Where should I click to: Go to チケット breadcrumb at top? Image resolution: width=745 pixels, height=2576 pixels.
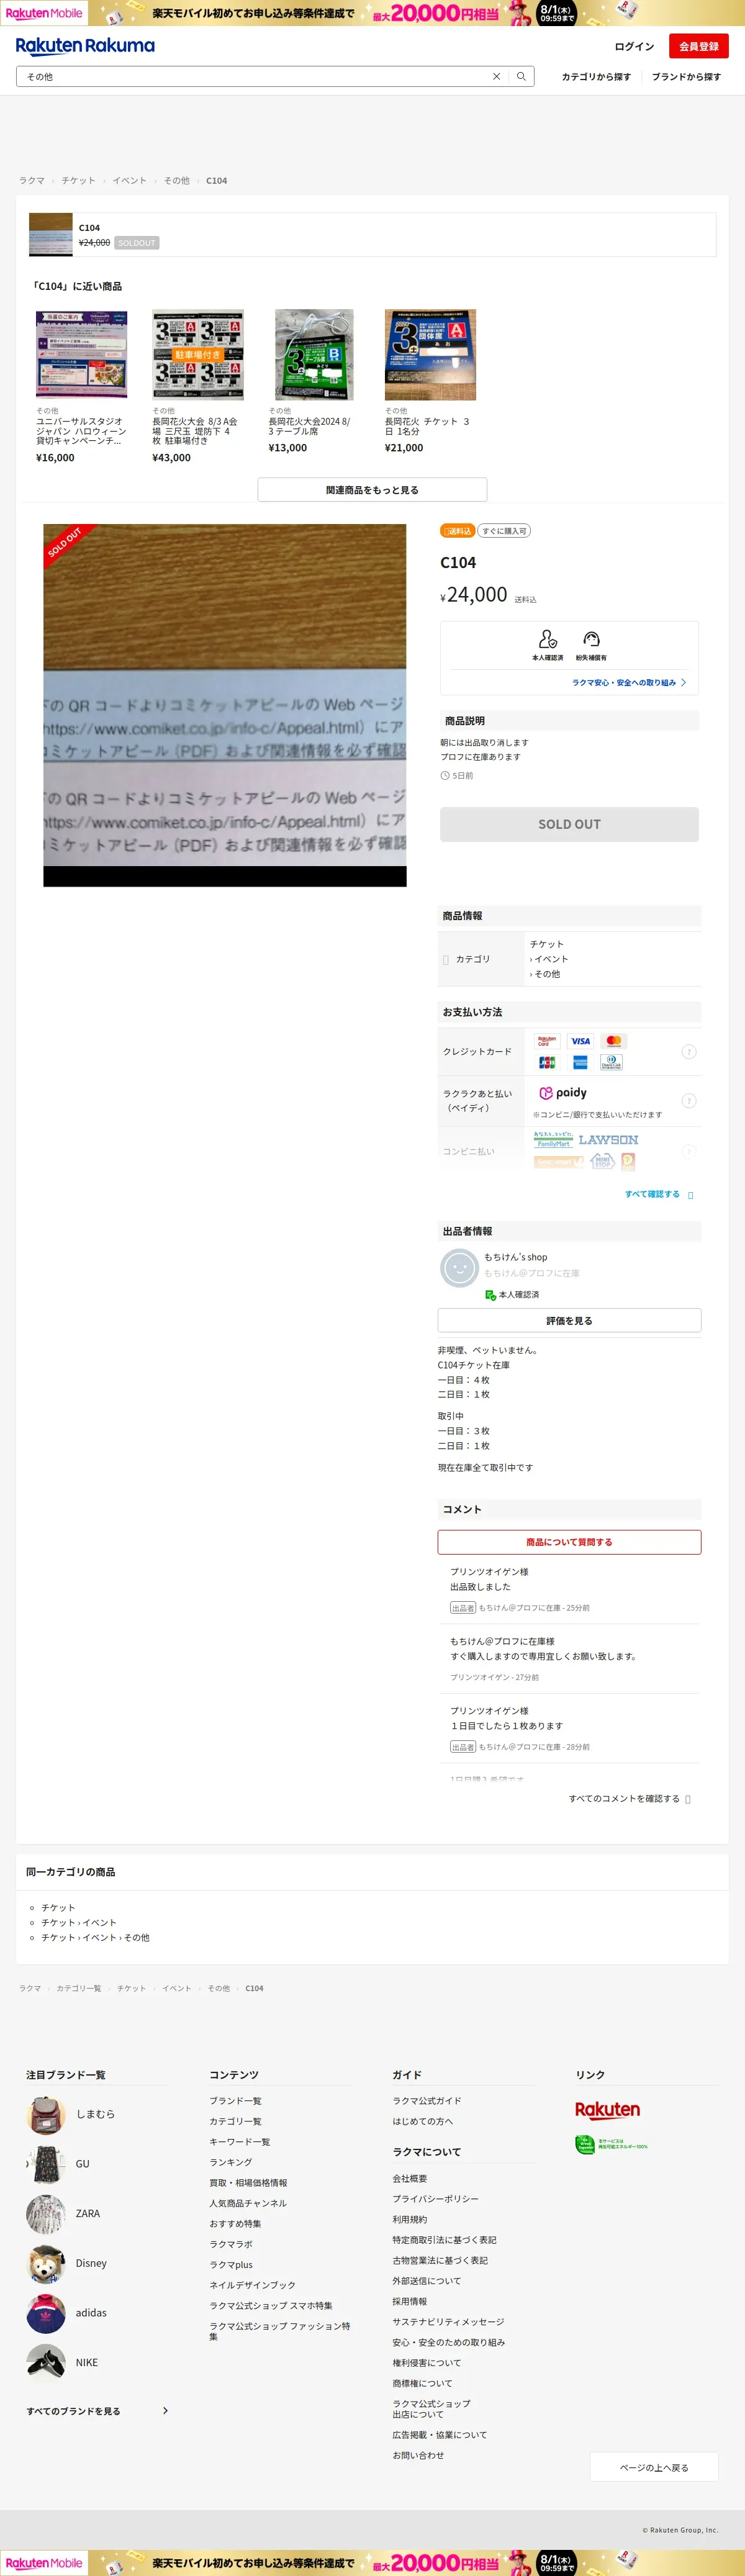(78, 181)
